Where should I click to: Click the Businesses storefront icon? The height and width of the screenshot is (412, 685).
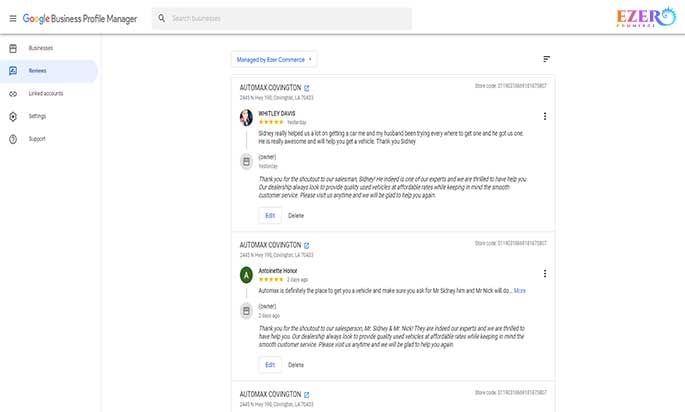13,48
